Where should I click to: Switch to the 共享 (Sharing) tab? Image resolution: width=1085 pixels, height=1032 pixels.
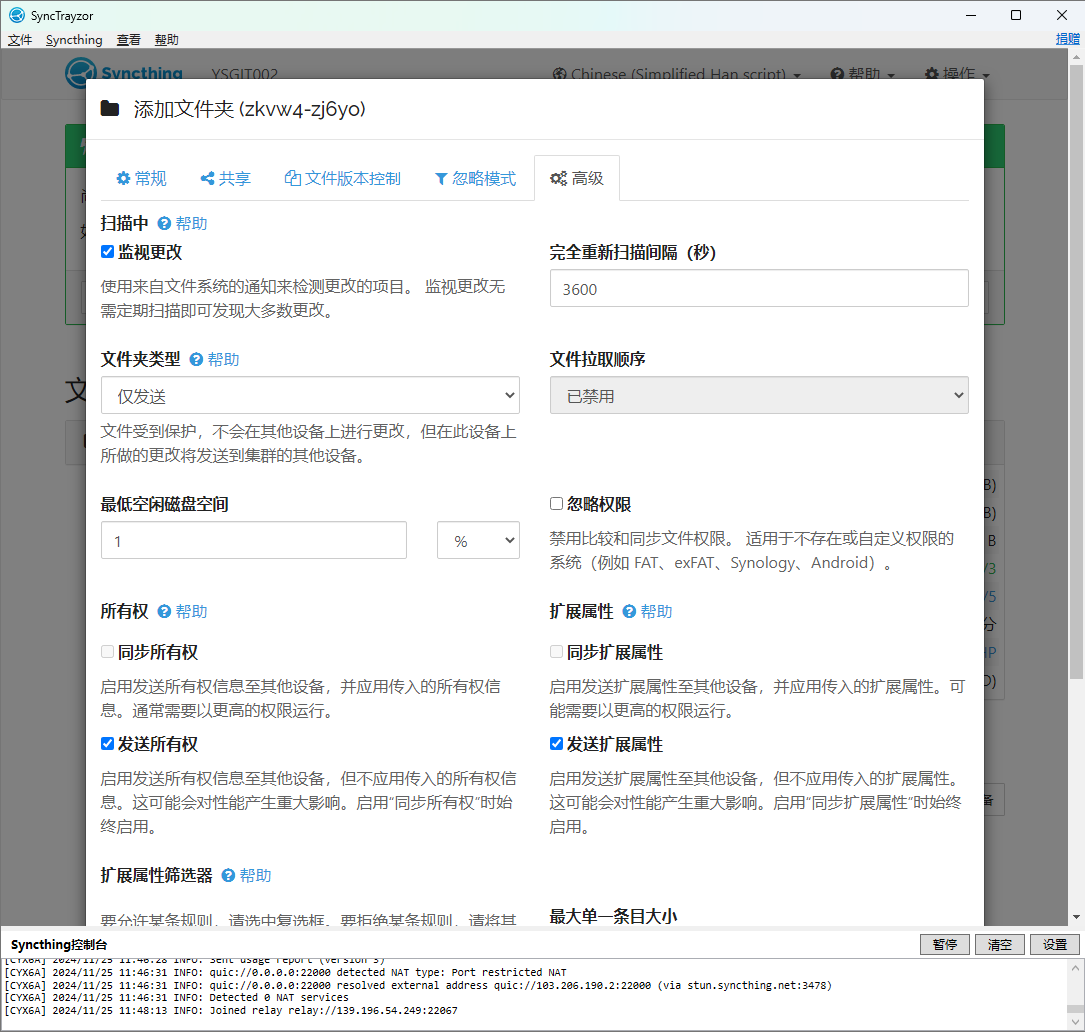point(226,179)
